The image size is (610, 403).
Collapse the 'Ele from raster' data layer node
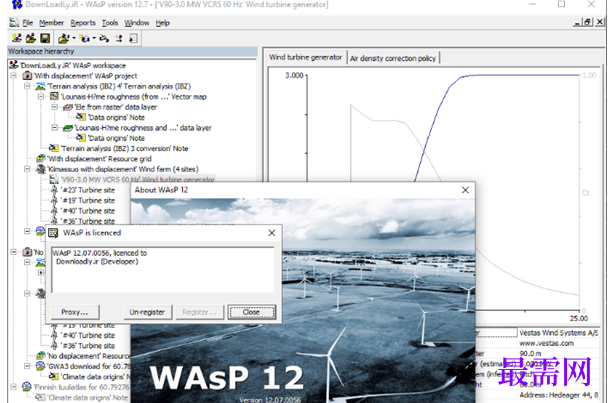pyautogui.click(x=54, y=107)
